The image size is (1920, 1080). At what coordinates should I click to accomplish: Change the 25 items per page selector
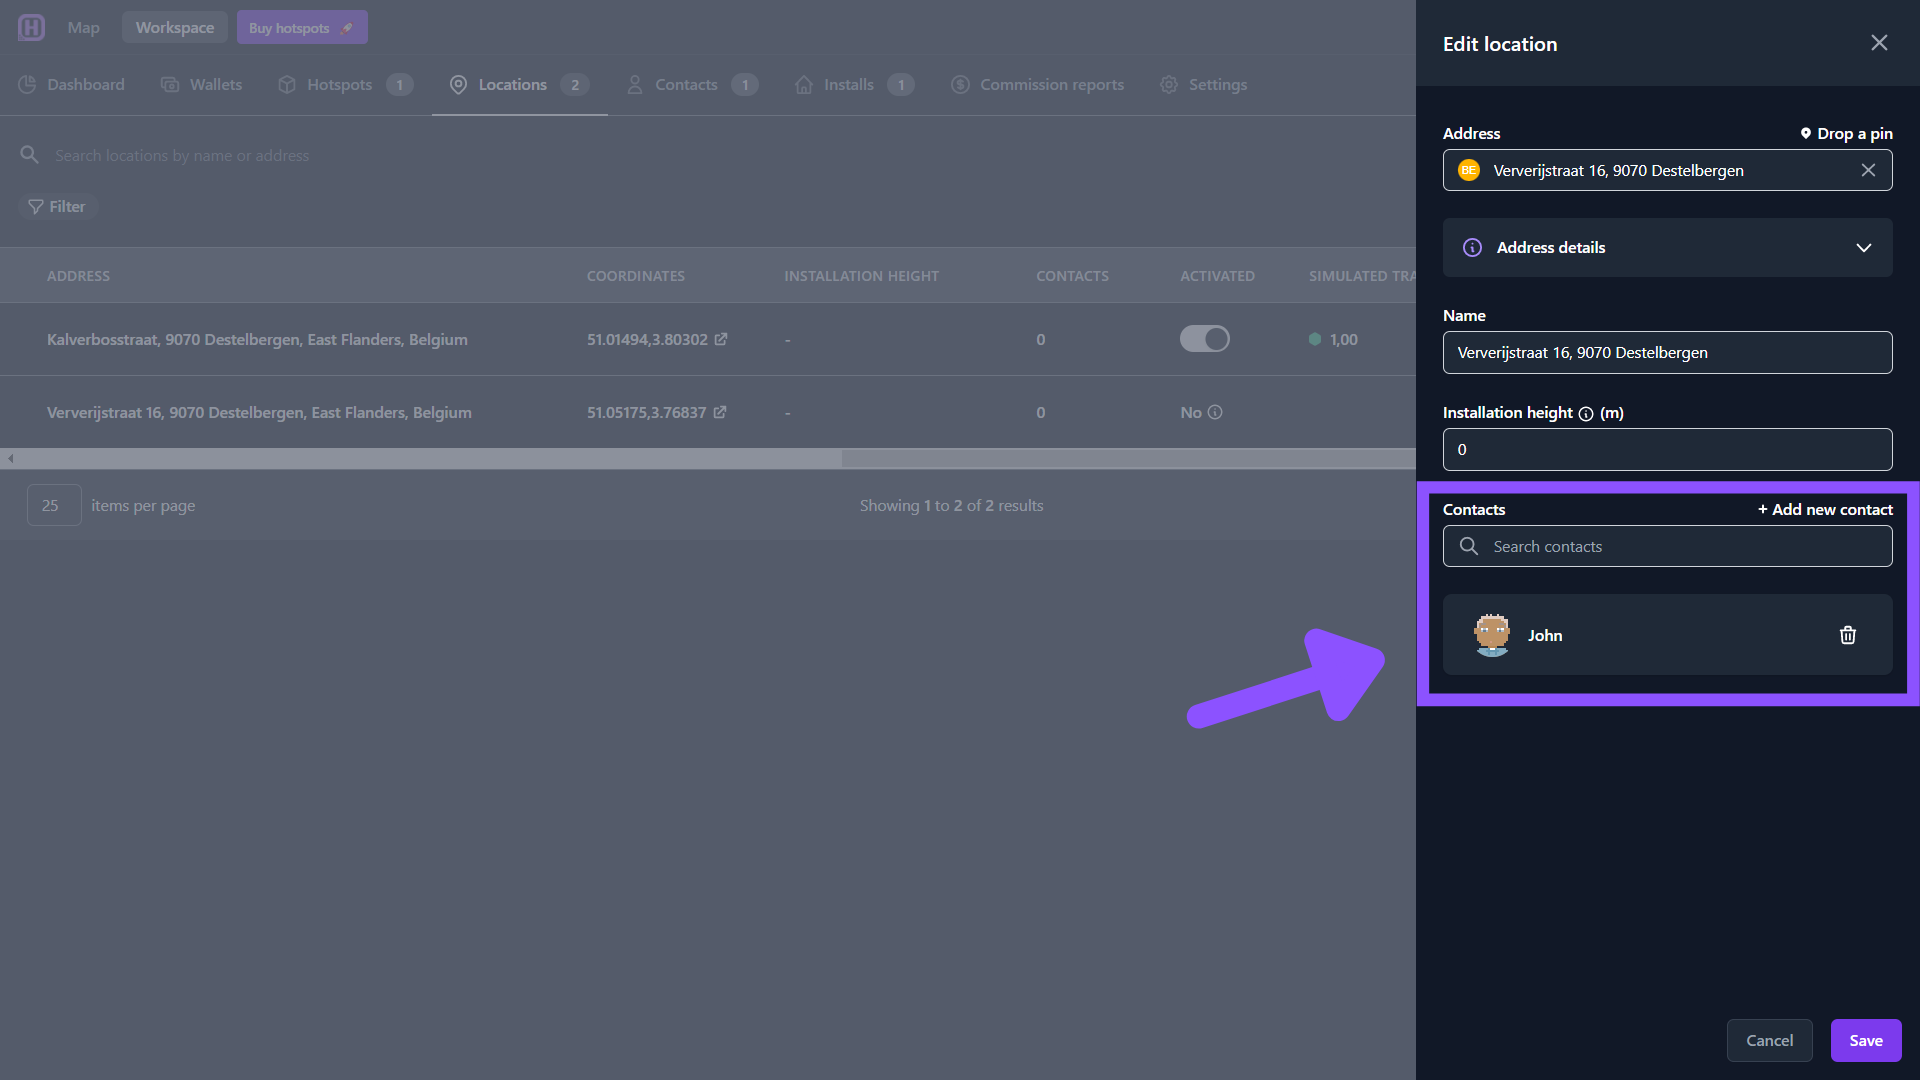point(54,506)
